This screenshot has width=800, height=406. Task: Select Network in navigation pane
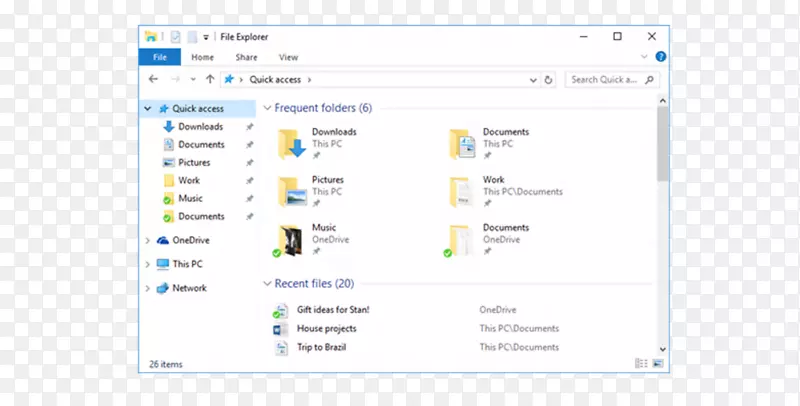pos(189,288)
